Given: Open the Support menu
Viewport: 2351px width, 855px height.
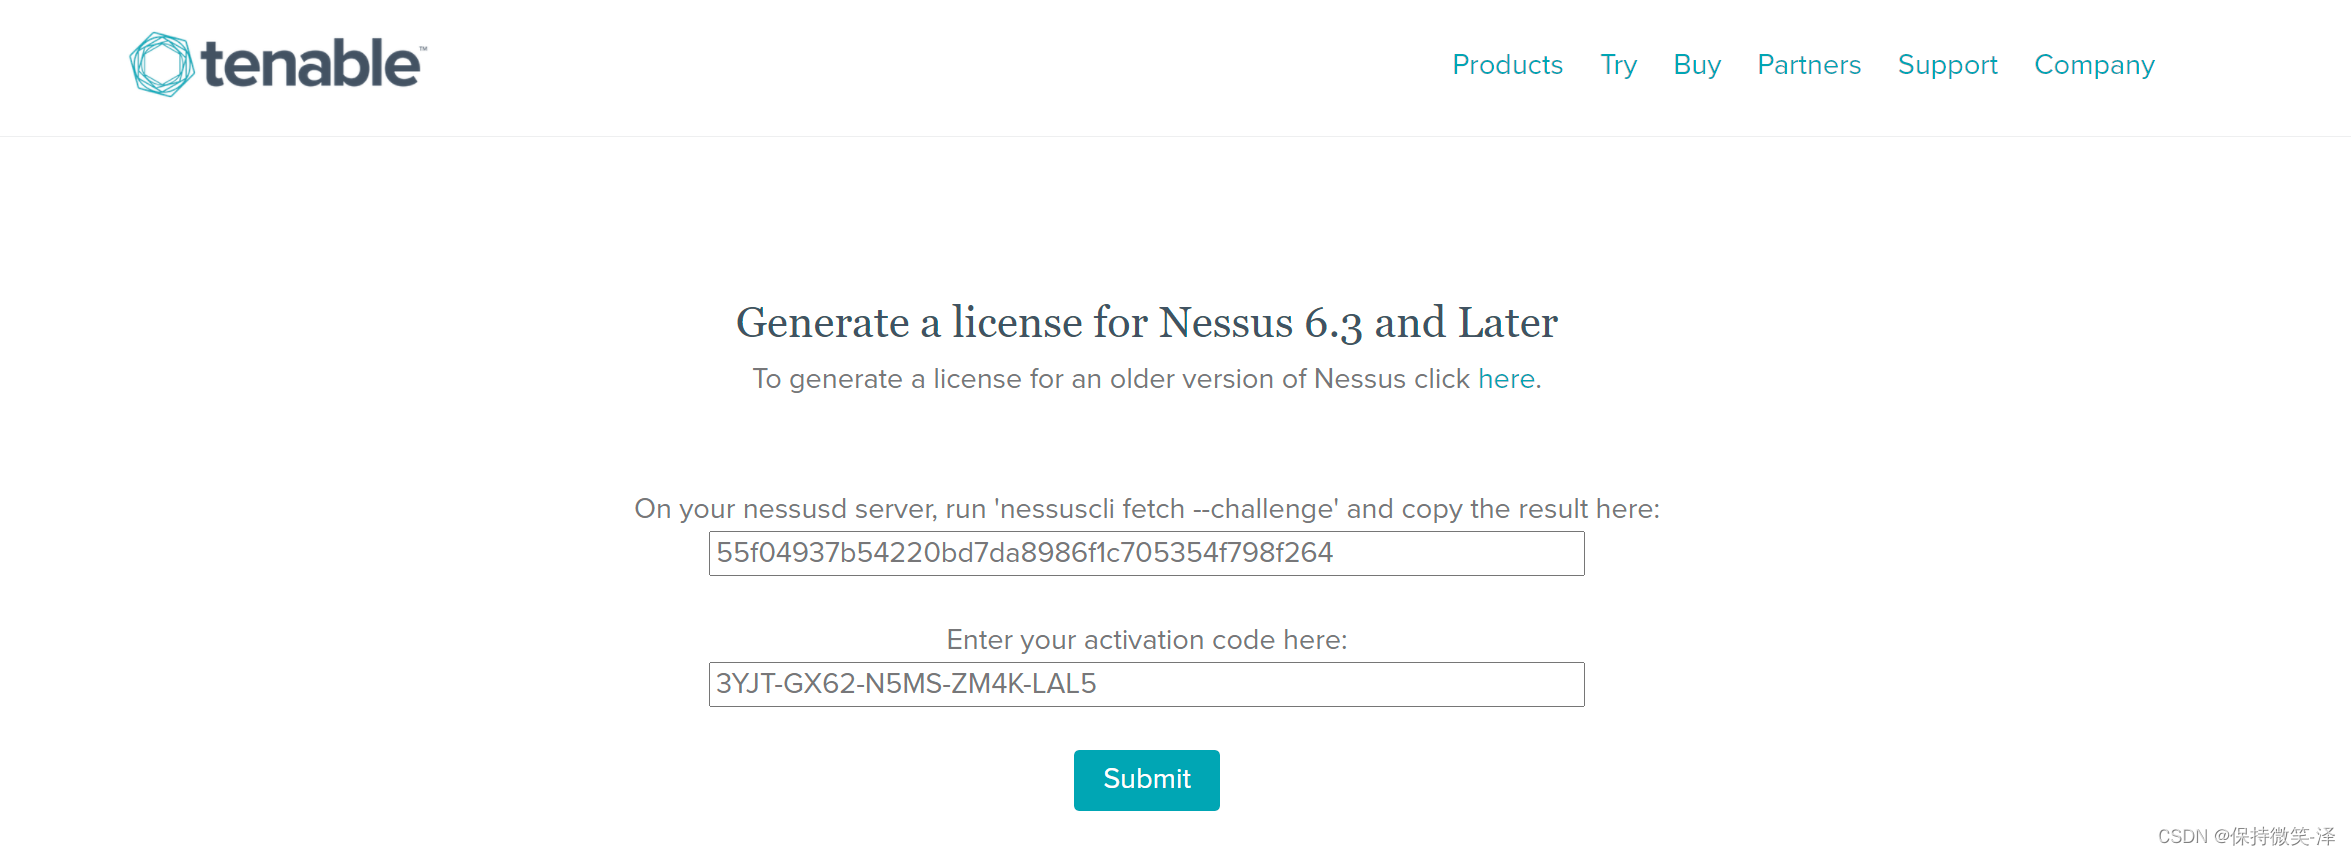Looking at the screenshot, I should tap(1947, 65).
